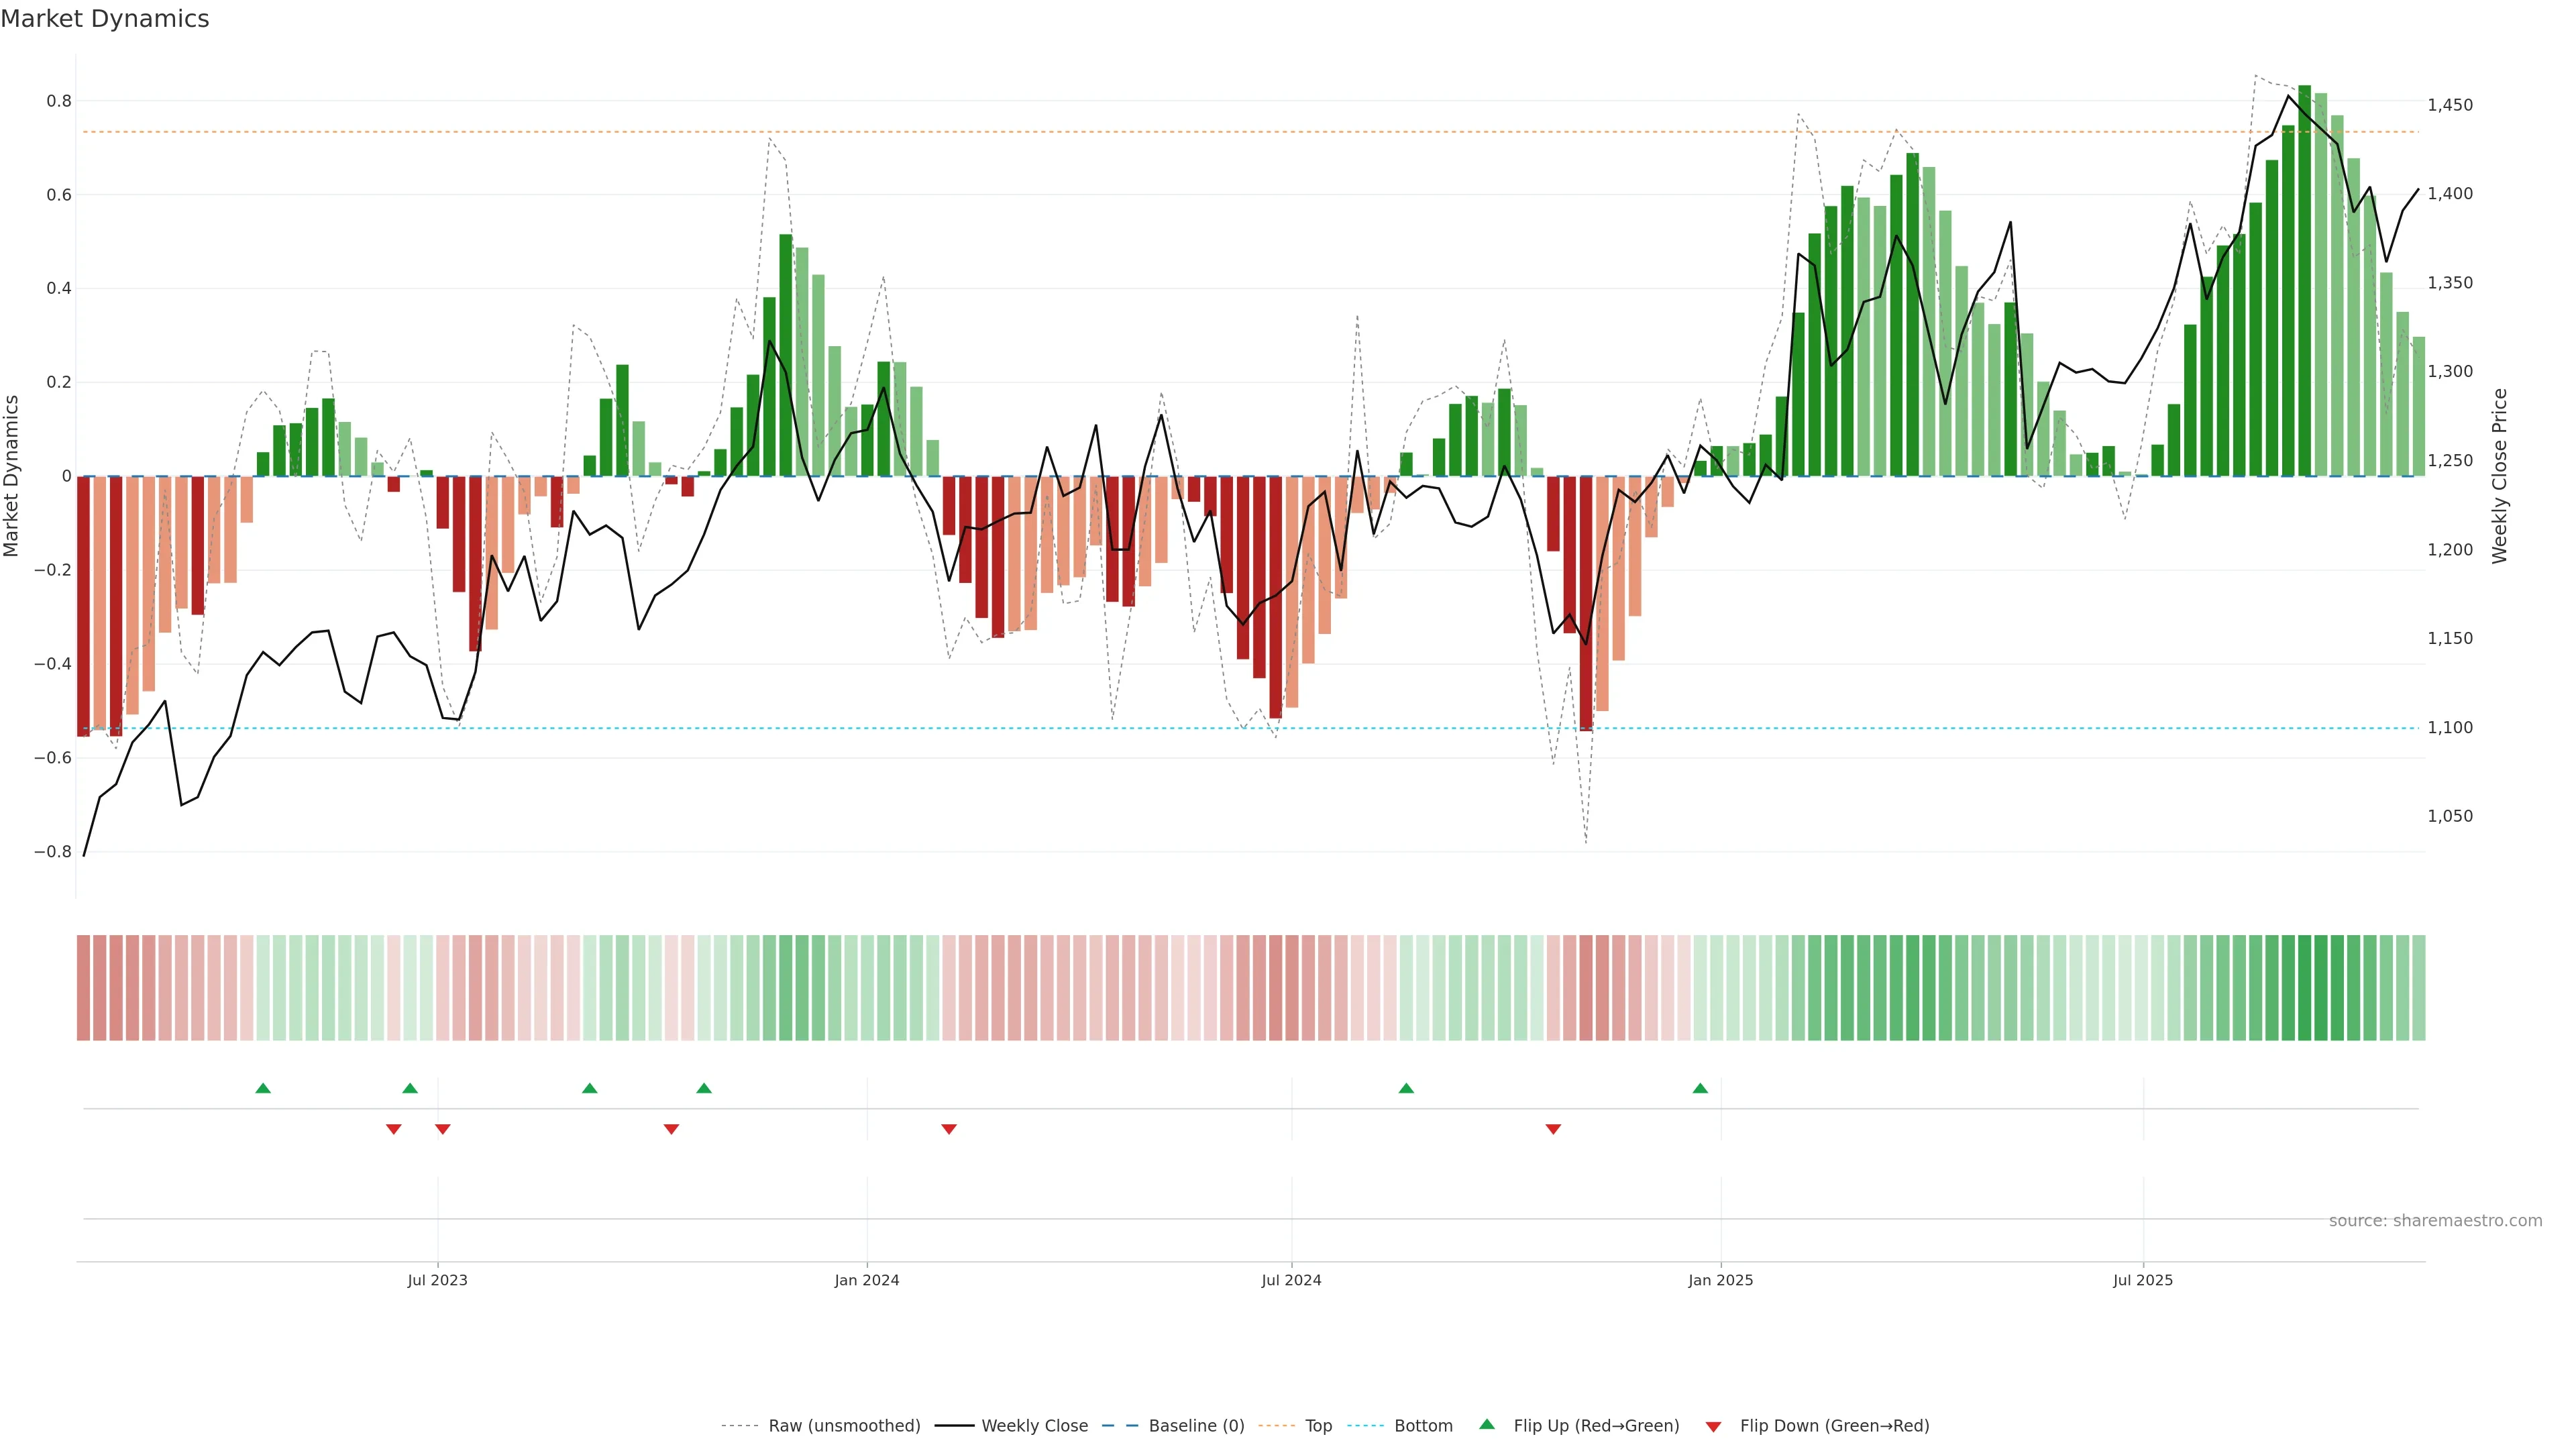Viewport: 2576px width, 1449px height.
Task: Hide the Bottom threshold via legend
Action: point(1423,1426)
